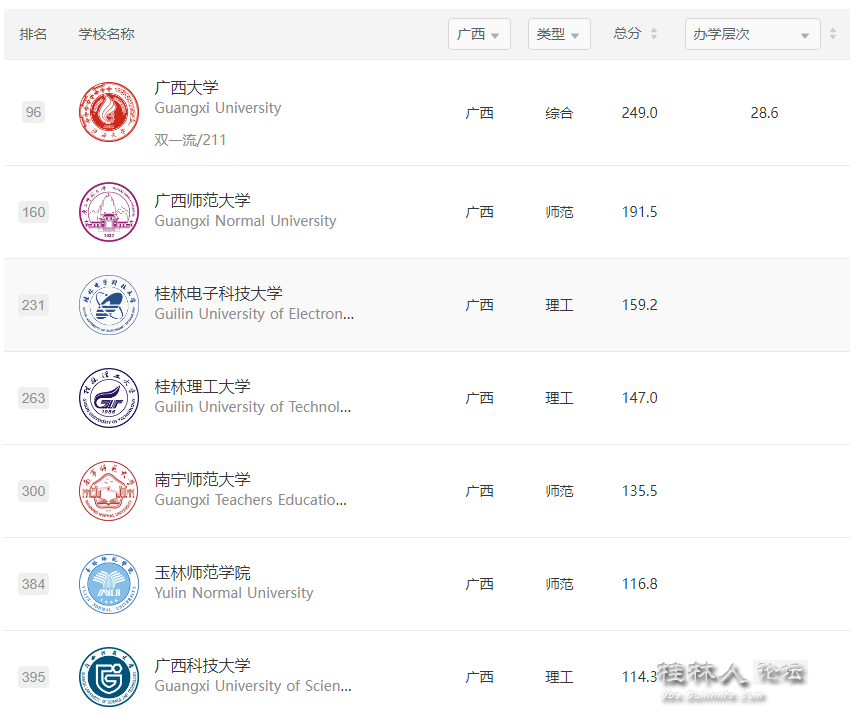Open the 广西大学 school name link

pyautogui.click(x=187, y=88)
